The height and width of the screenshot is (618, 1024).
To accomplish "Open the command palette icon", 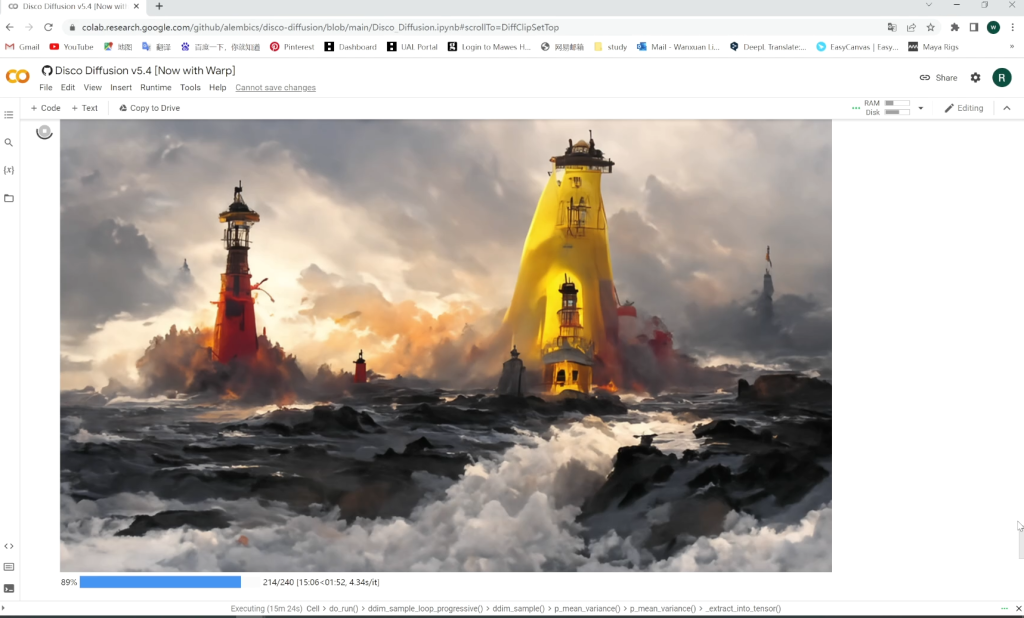I will (x=9, y=567).
